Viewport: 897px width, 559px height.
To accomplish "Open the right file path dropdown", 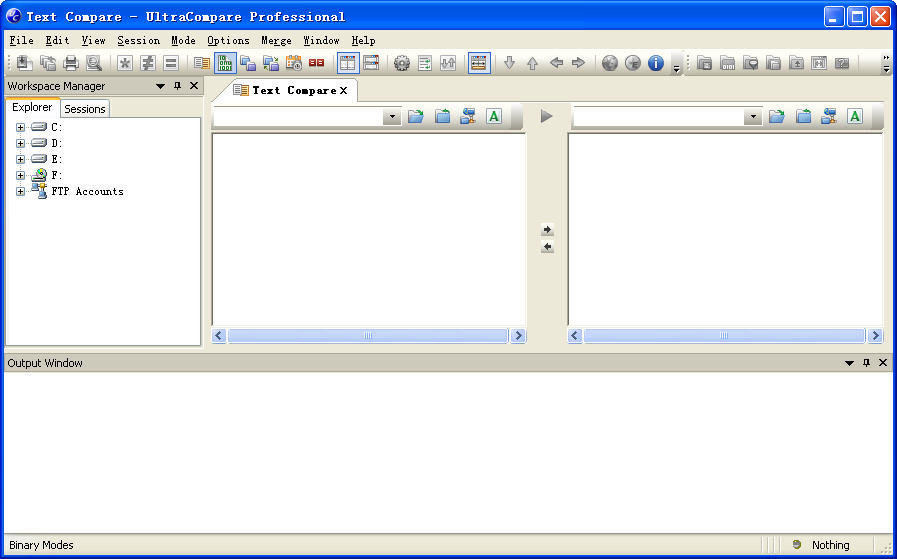I will coord(753,117).
